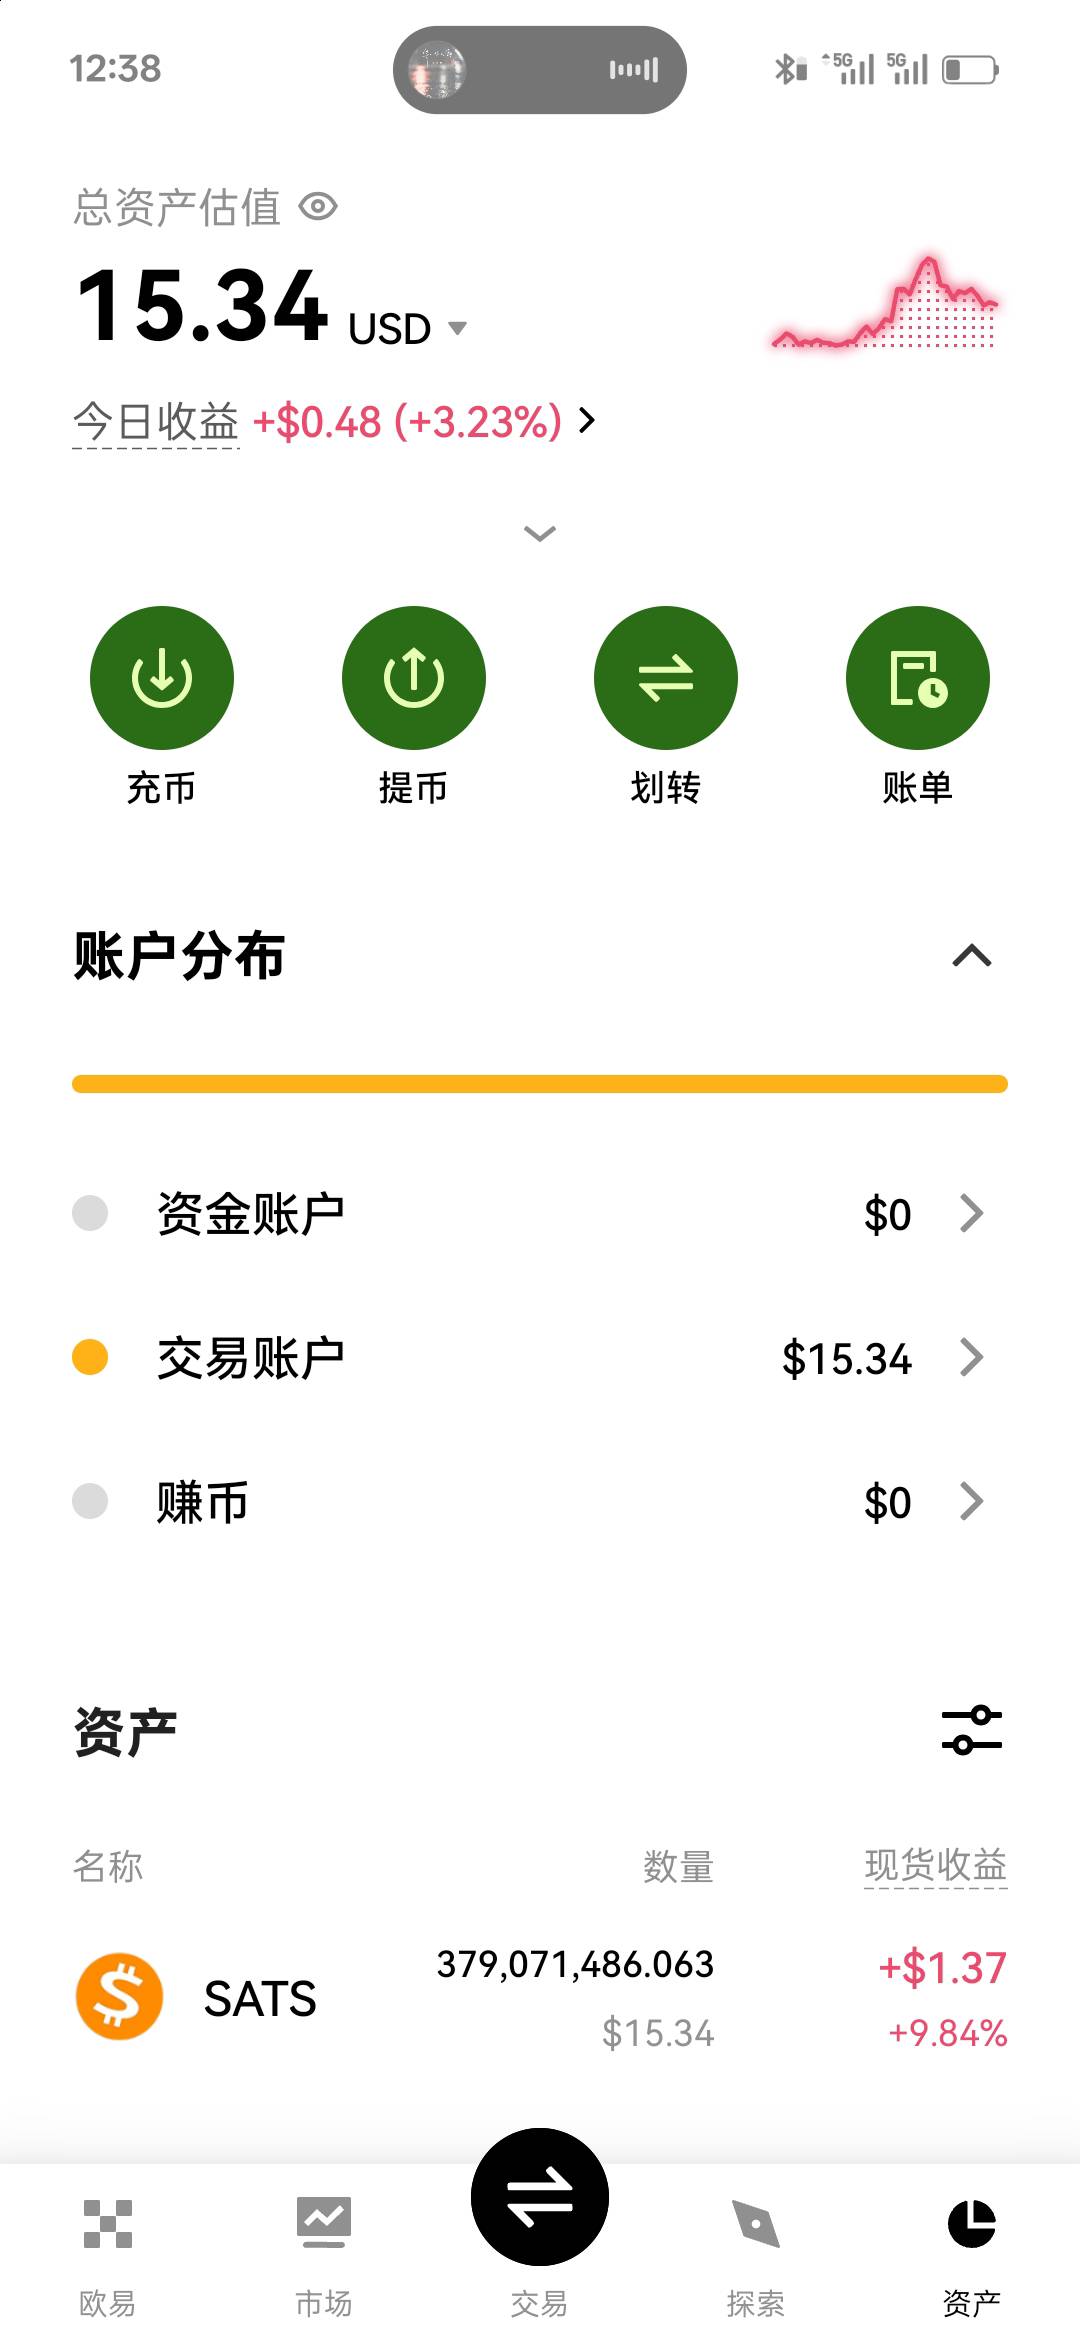View today's earnings +$0.48 details
Screen dimensions: 1080x2344
coord(425,422)
